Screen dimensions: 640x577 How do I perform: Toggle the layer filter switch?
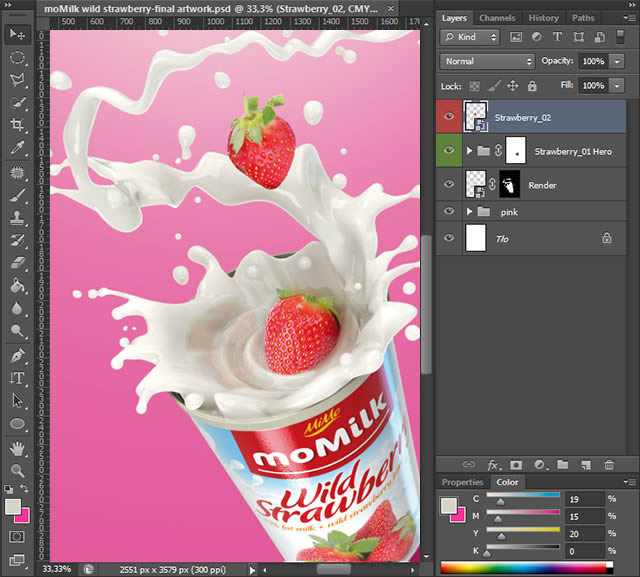[x=620, y=36]
